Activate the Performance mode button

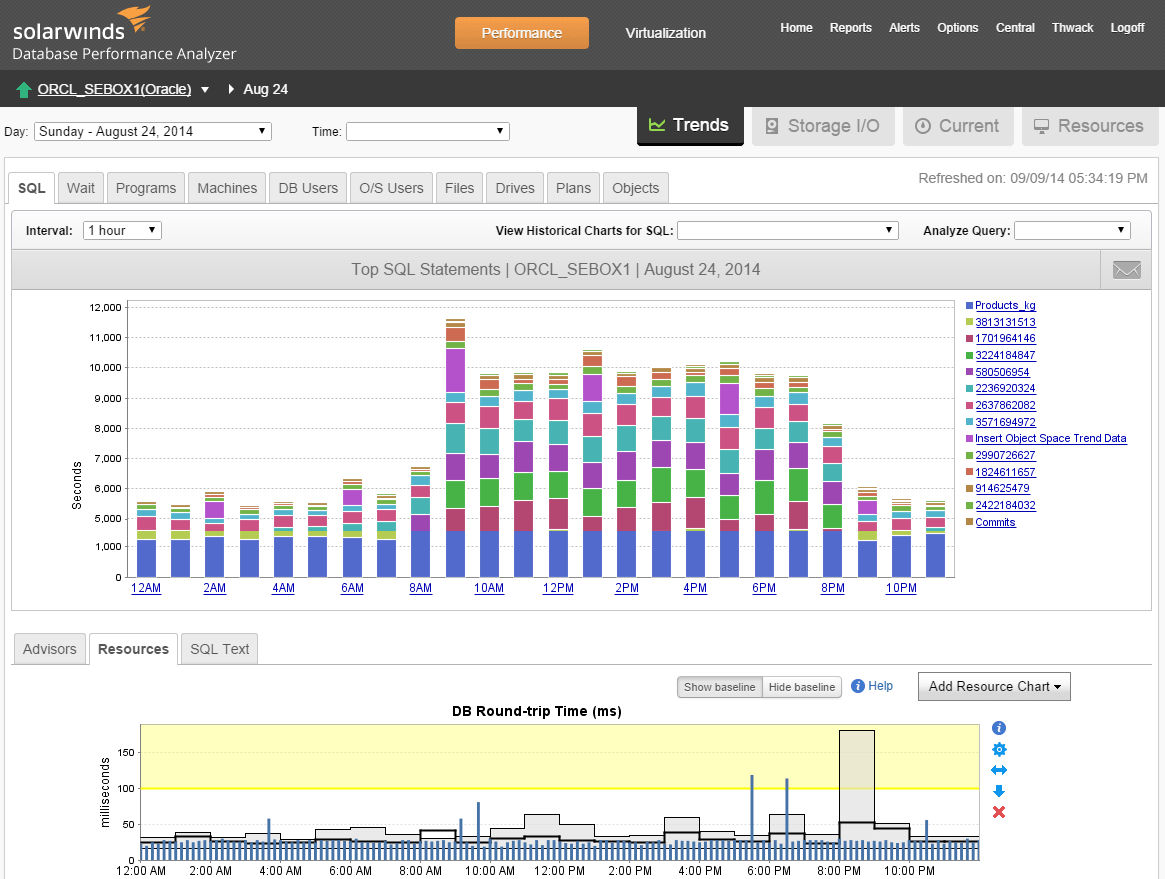pyautogui.click(x=521, y=32)
